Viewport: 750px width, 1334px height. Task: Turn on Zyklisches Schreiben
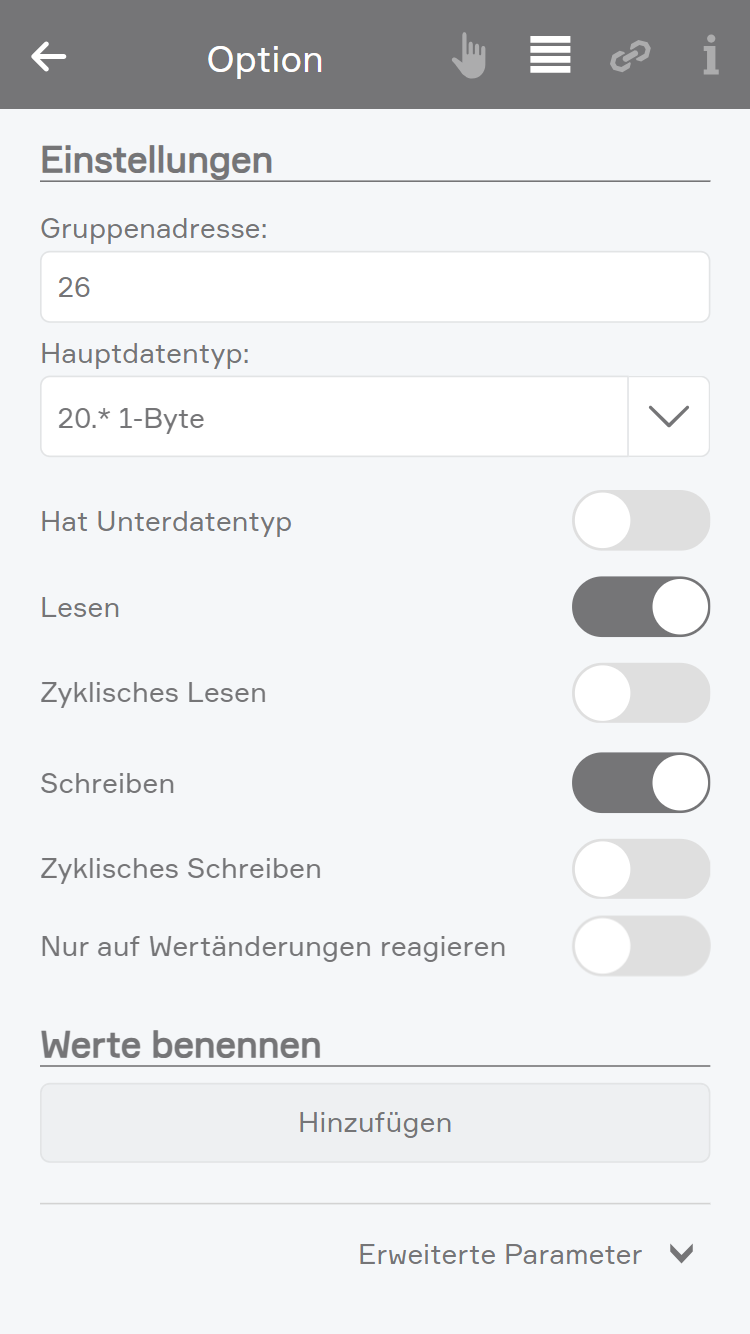pos(640,869)
